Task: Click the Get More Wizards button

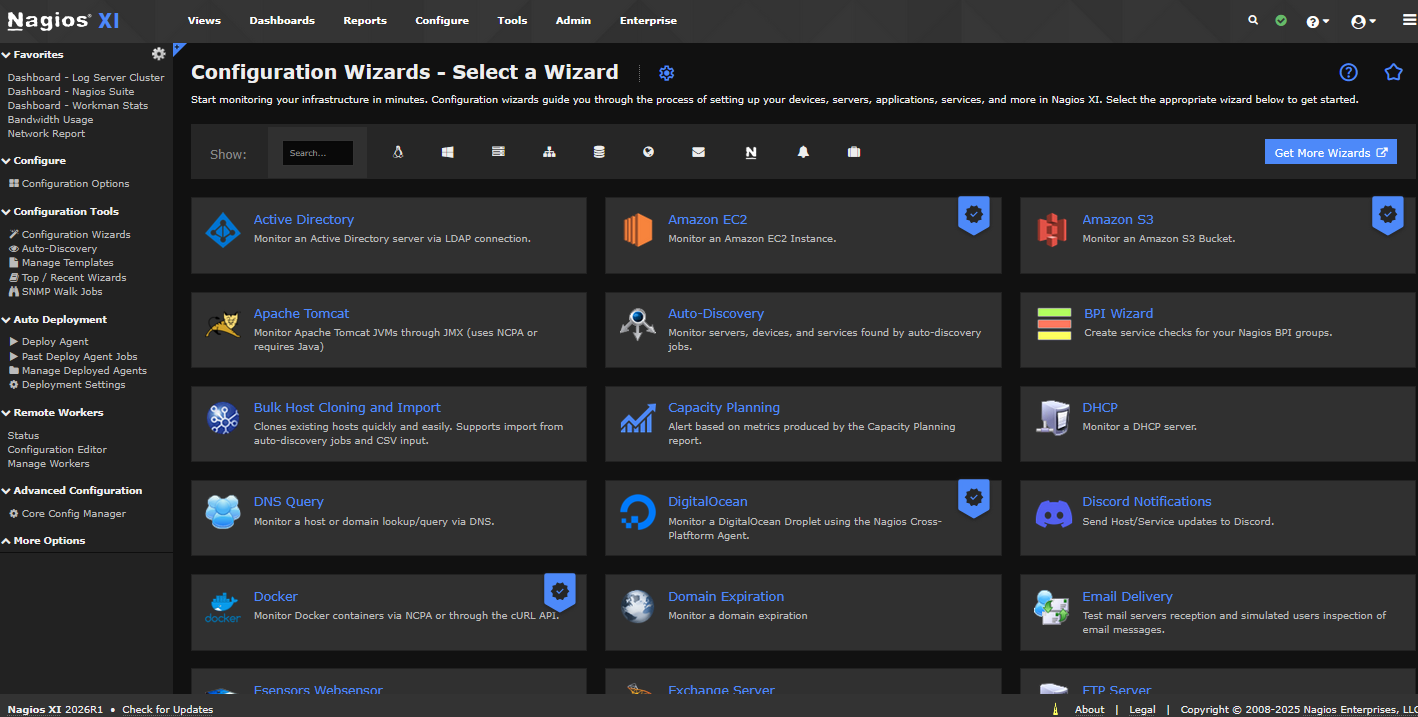Action: coord(1330,151)
